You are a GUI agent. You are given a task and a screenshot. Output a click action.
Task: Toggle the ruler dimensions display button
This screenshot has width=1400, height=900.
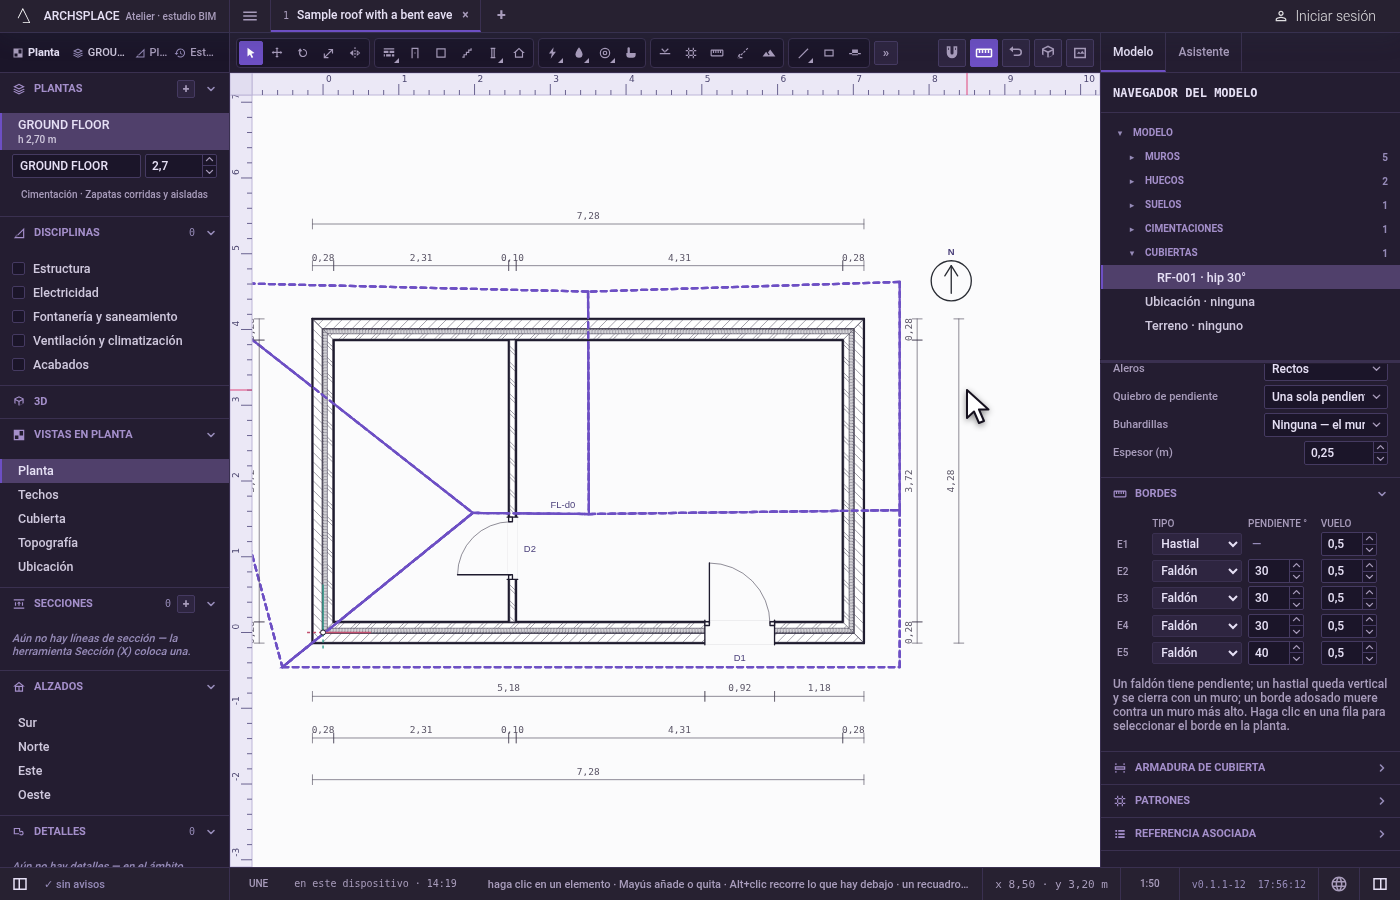984,52
